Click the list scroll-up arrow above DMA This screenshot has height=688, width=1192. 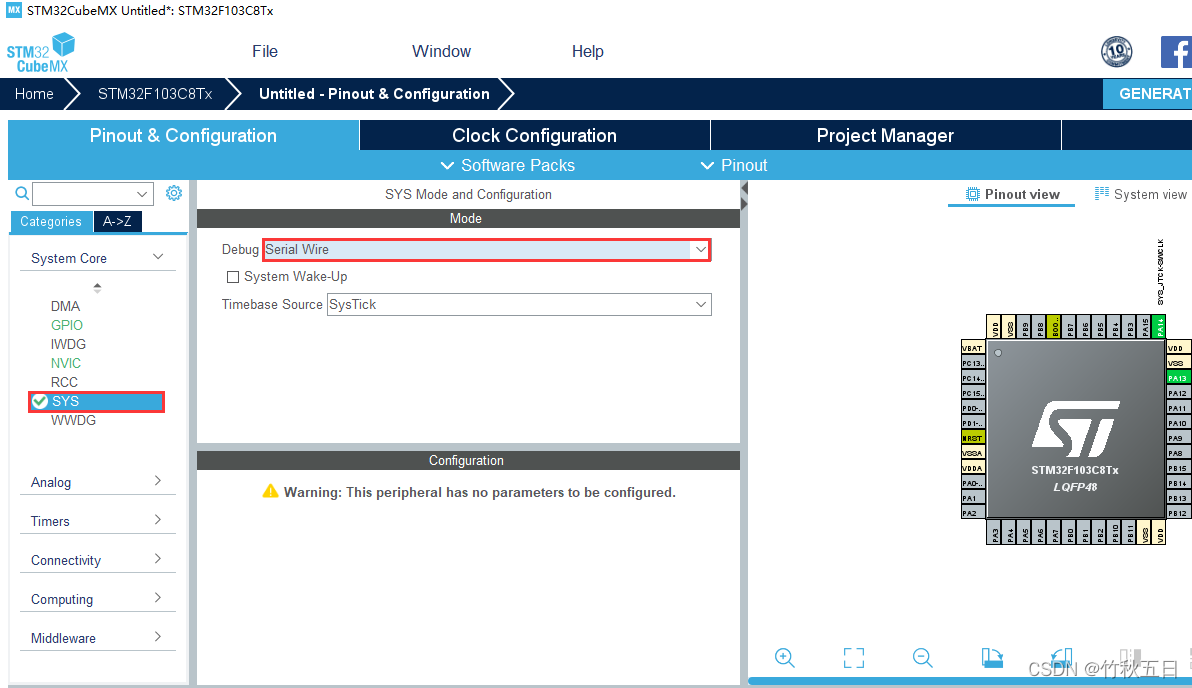coord(97,286)
